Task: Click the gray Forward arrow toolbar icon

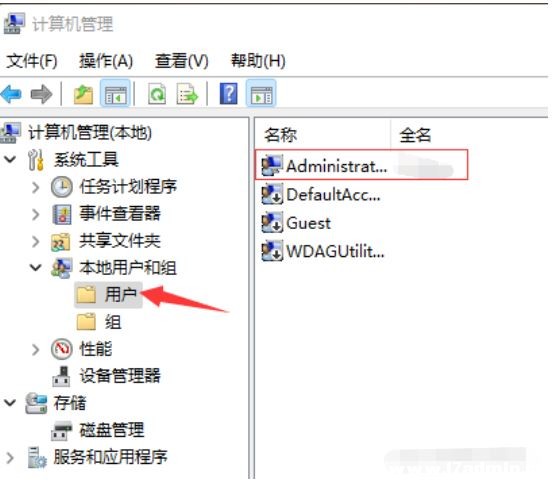Action: 42,94
